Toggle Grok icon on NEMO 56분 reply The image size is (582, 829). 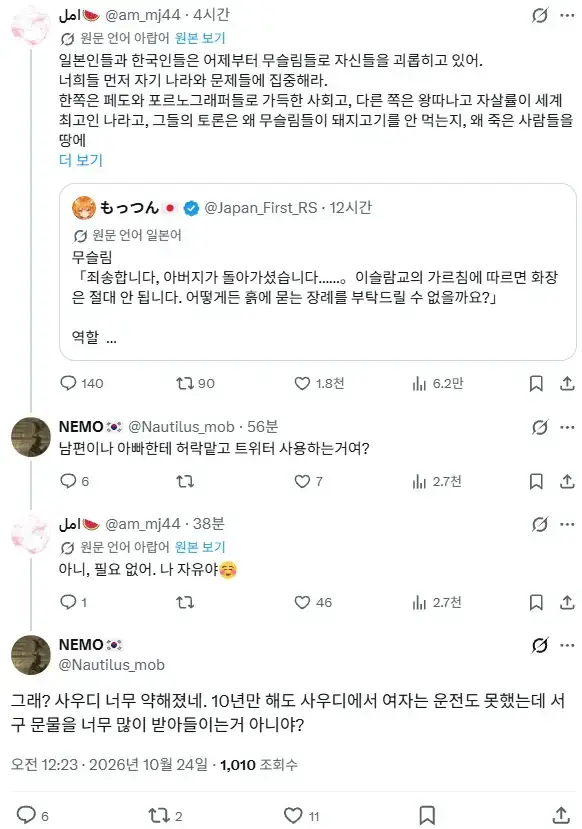coord(539,427)
